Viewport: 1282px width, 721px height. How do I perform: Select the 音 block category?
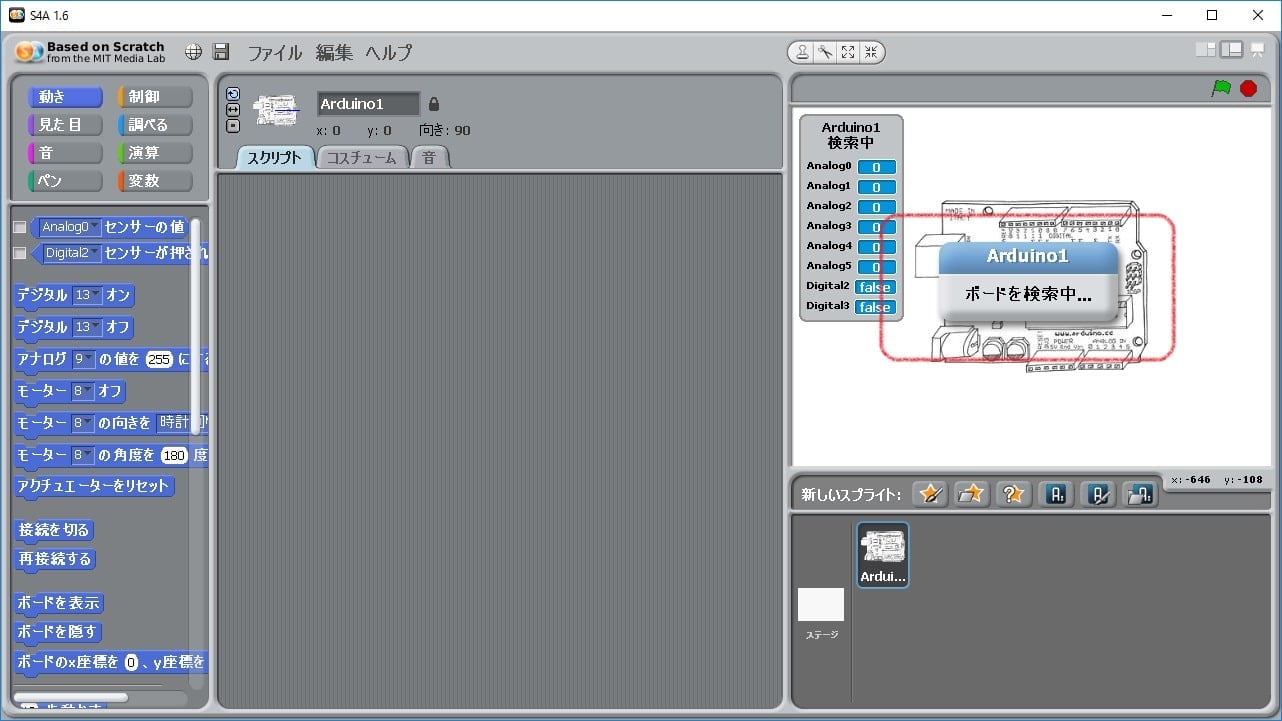(x=65, y=153)
